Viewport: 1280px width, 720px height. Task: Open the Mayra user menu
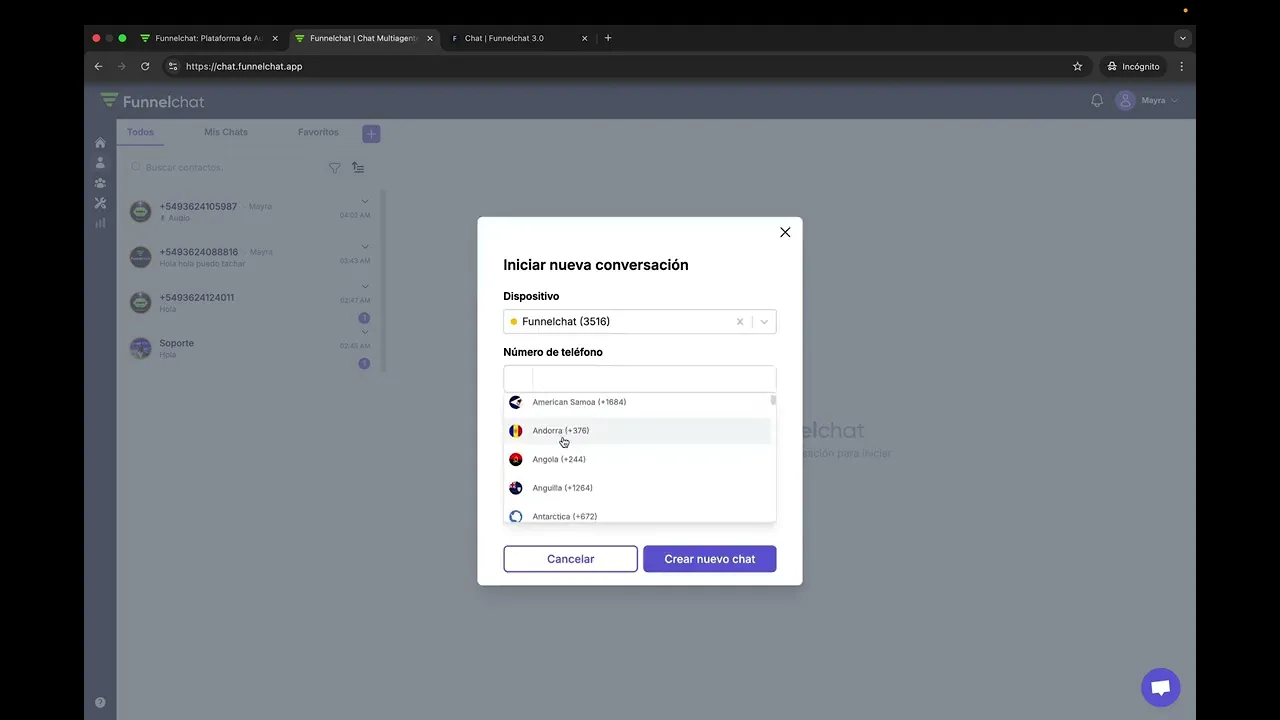pyautogui.click(x=1148, y=101)
